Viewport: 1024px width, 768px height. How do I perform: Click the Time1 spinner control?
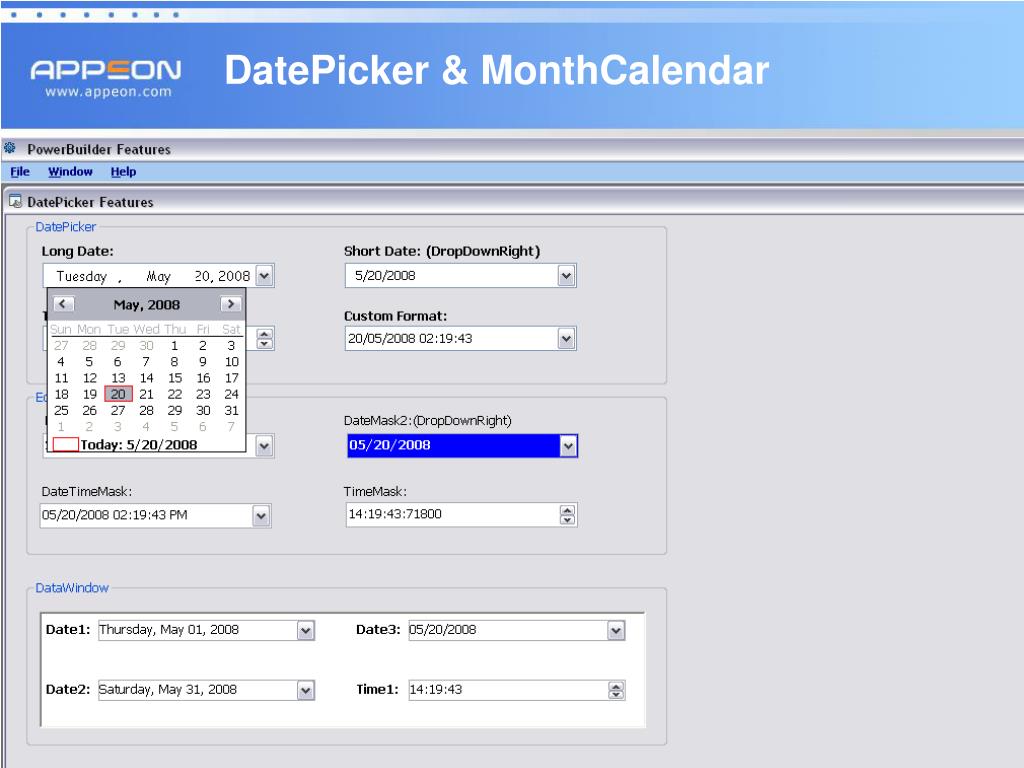[616, 690]
